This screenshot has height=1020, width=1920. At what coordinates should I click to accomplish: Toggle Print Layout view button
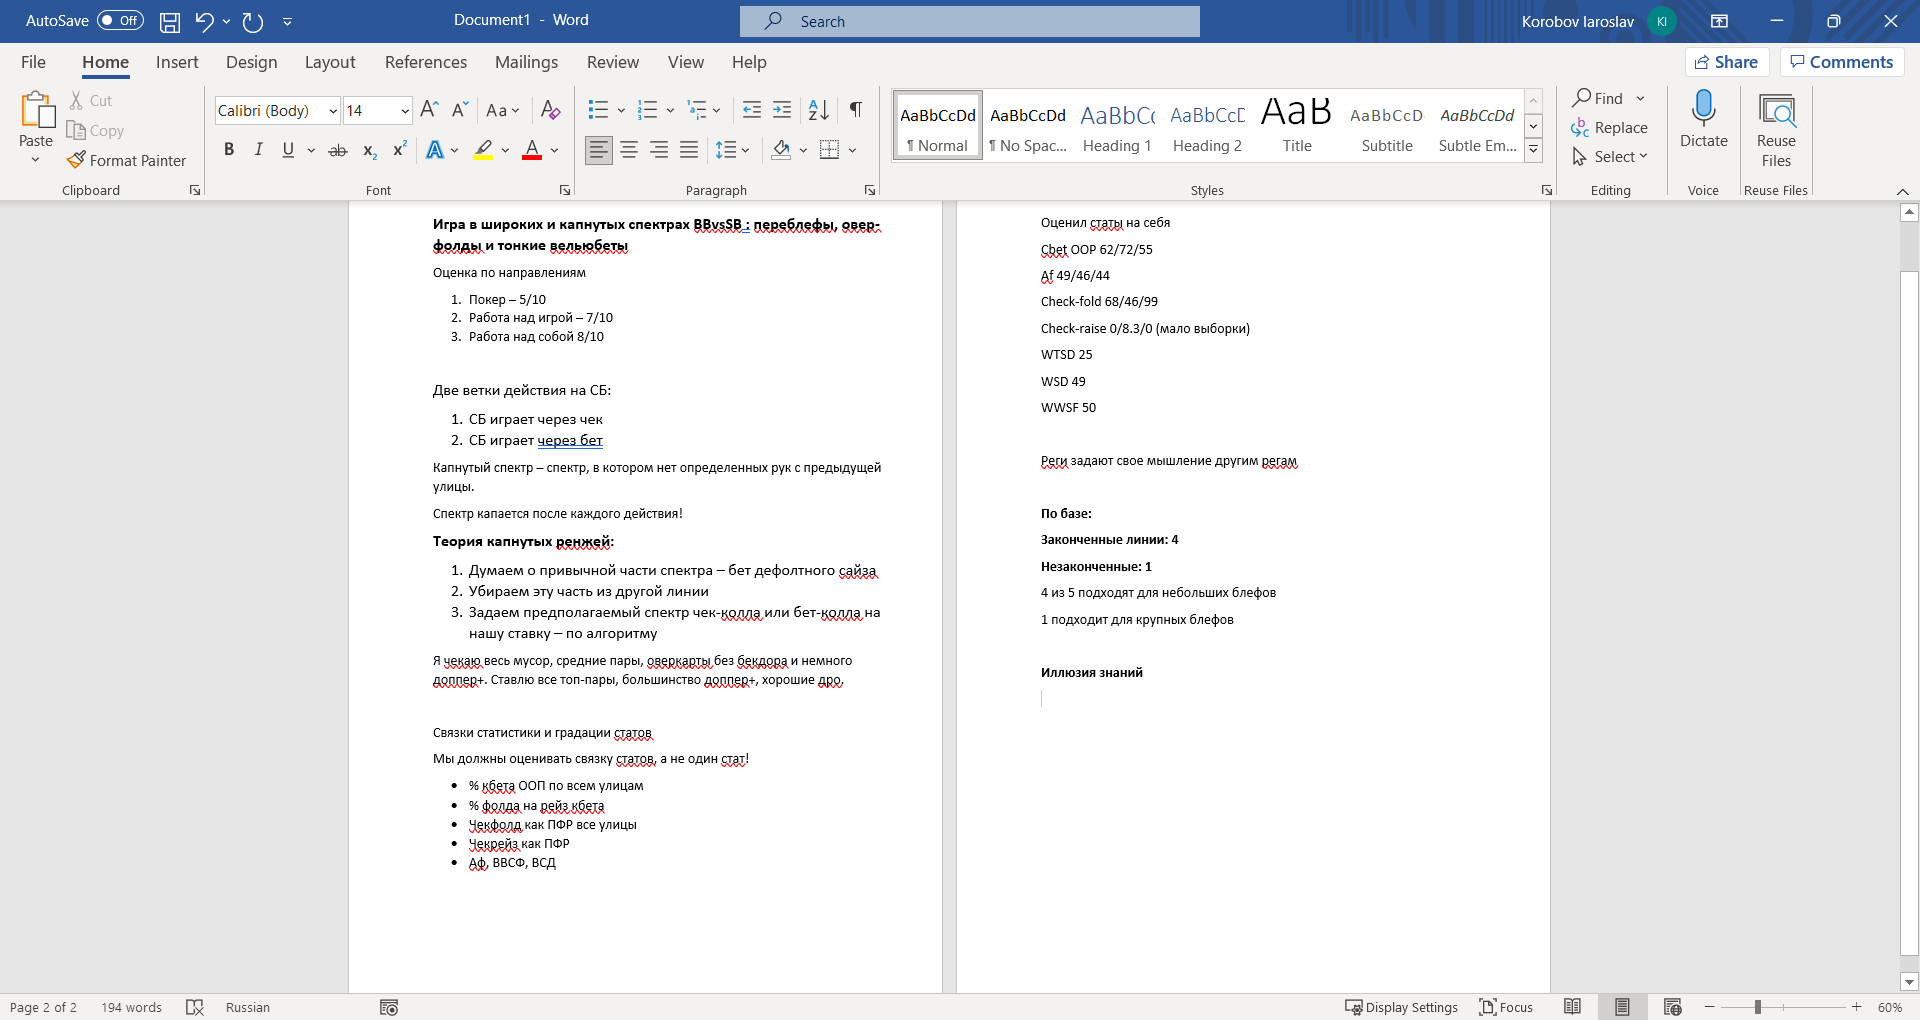coord(1622,1007)
